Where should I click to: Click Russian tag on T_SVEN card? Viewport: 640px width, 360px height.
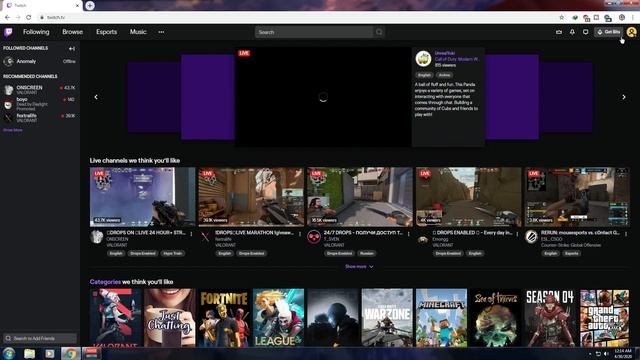(x=367, y=253)
